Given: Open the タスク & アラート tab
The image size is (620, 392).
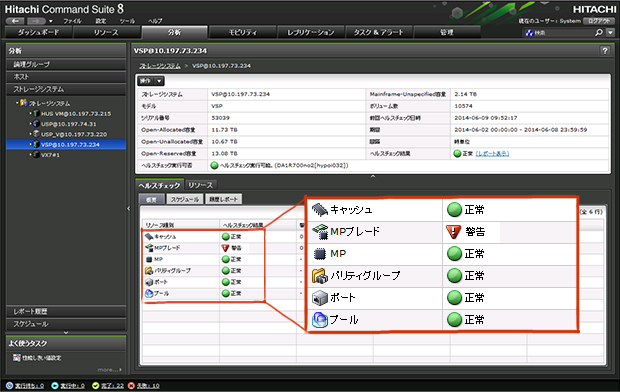Looking at the screenshot, I should (x=378, y=32).
